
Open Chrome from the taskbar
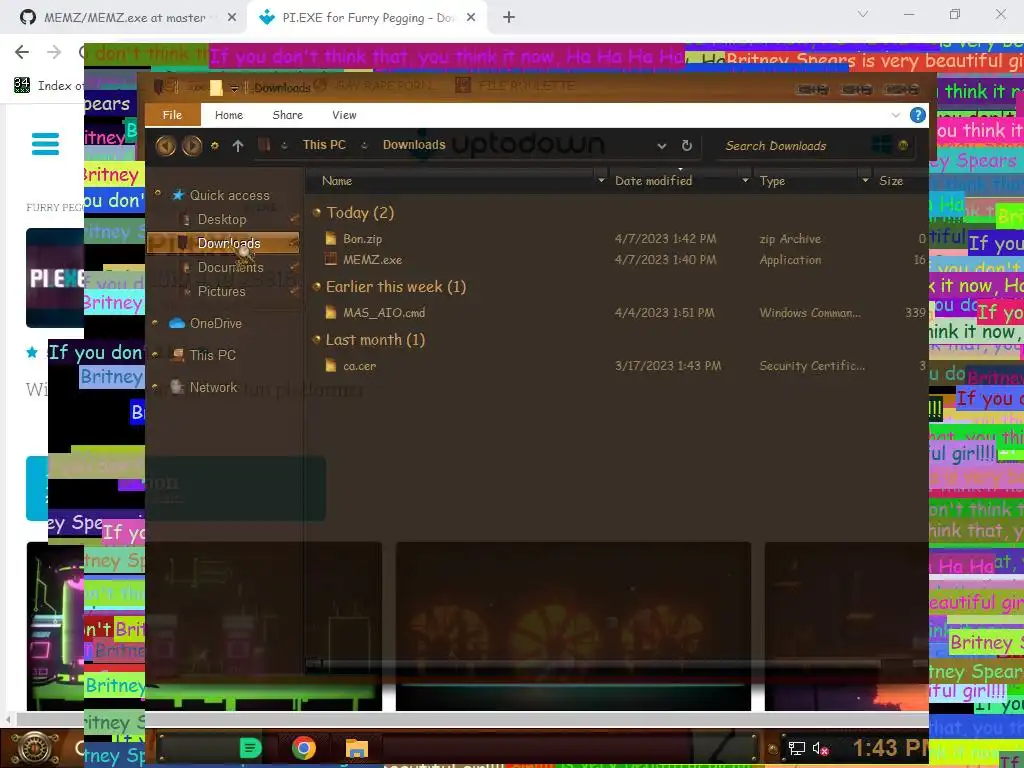[304, 748]
